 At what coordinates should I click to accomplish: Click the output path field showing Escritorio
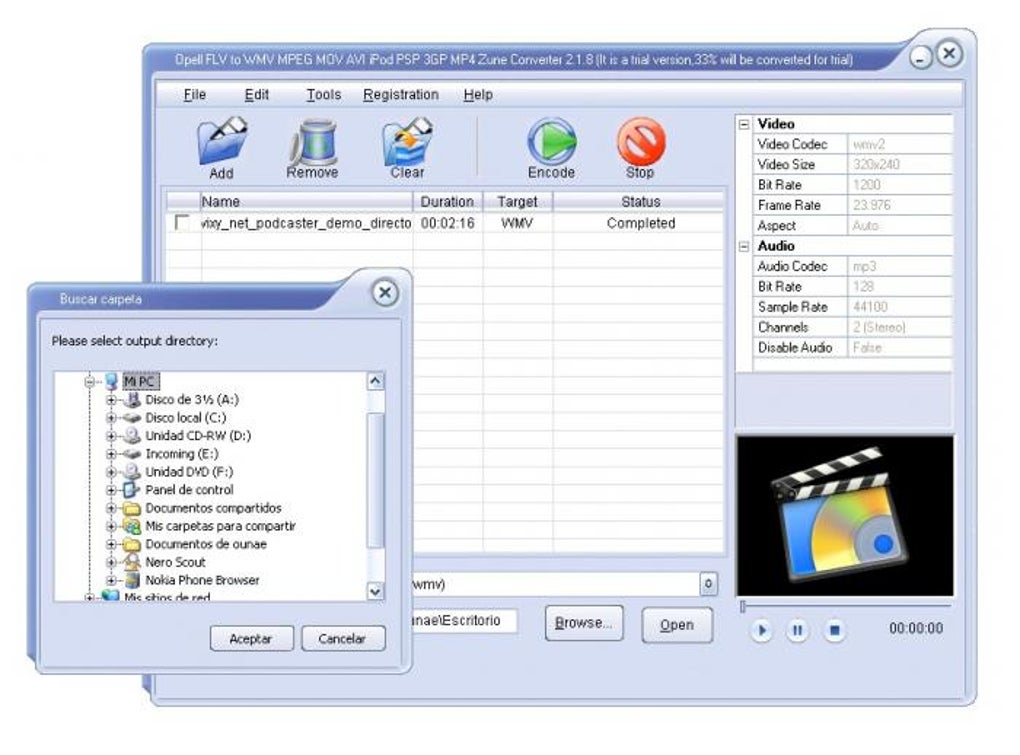point(464,621)
